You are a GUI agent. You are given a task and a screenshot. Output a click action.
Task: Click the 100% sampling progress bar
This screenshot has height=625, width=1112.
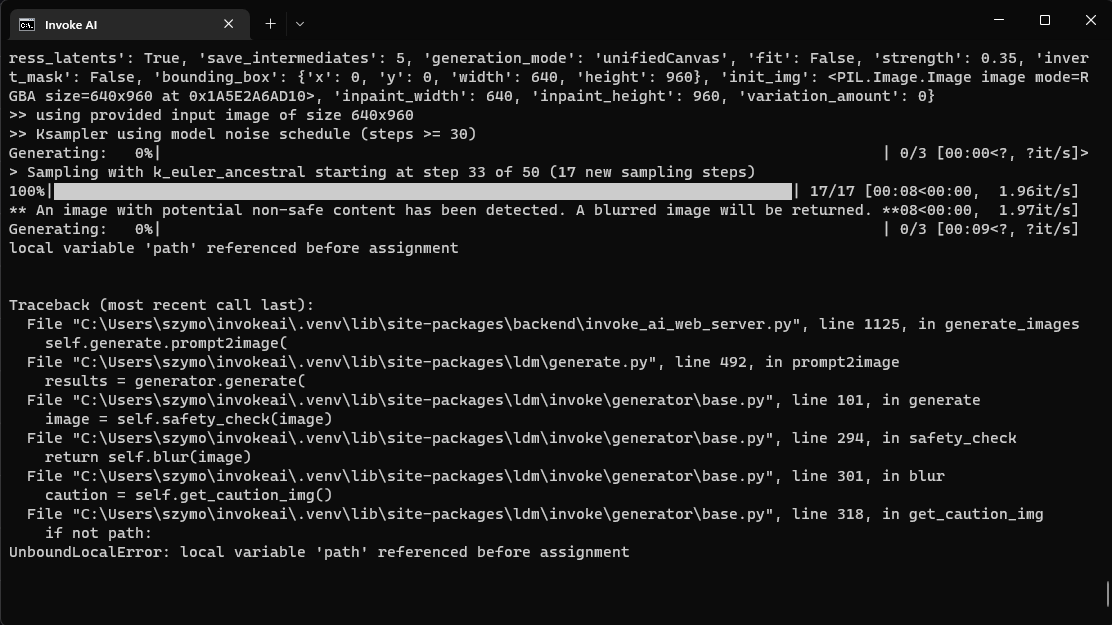click(400, 190)
